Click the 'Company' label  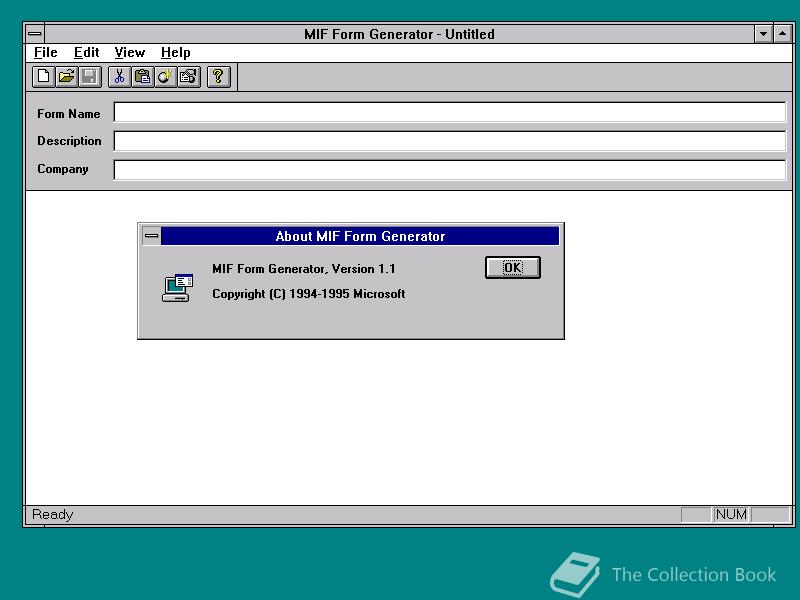[62, 169]
